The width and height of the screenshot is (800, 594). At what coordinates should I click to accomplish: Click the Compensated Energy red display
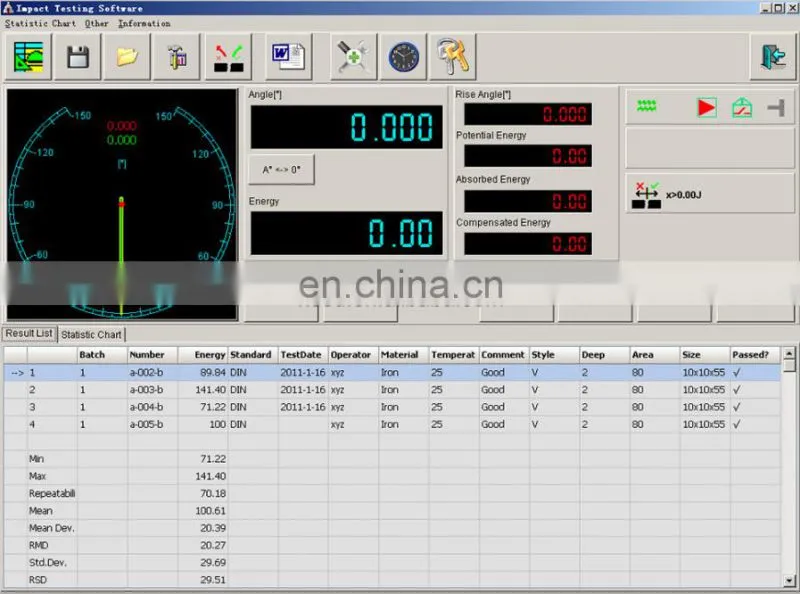click(x=528, y=244)
